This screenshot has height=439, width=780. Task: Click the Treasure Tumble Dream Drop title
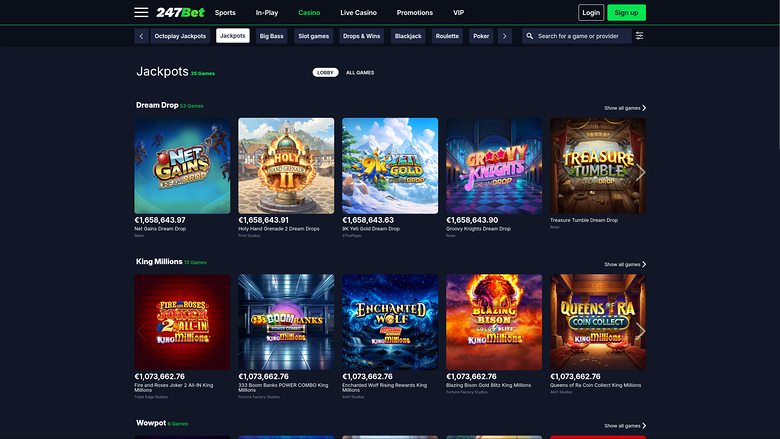(x=584, y=220)
